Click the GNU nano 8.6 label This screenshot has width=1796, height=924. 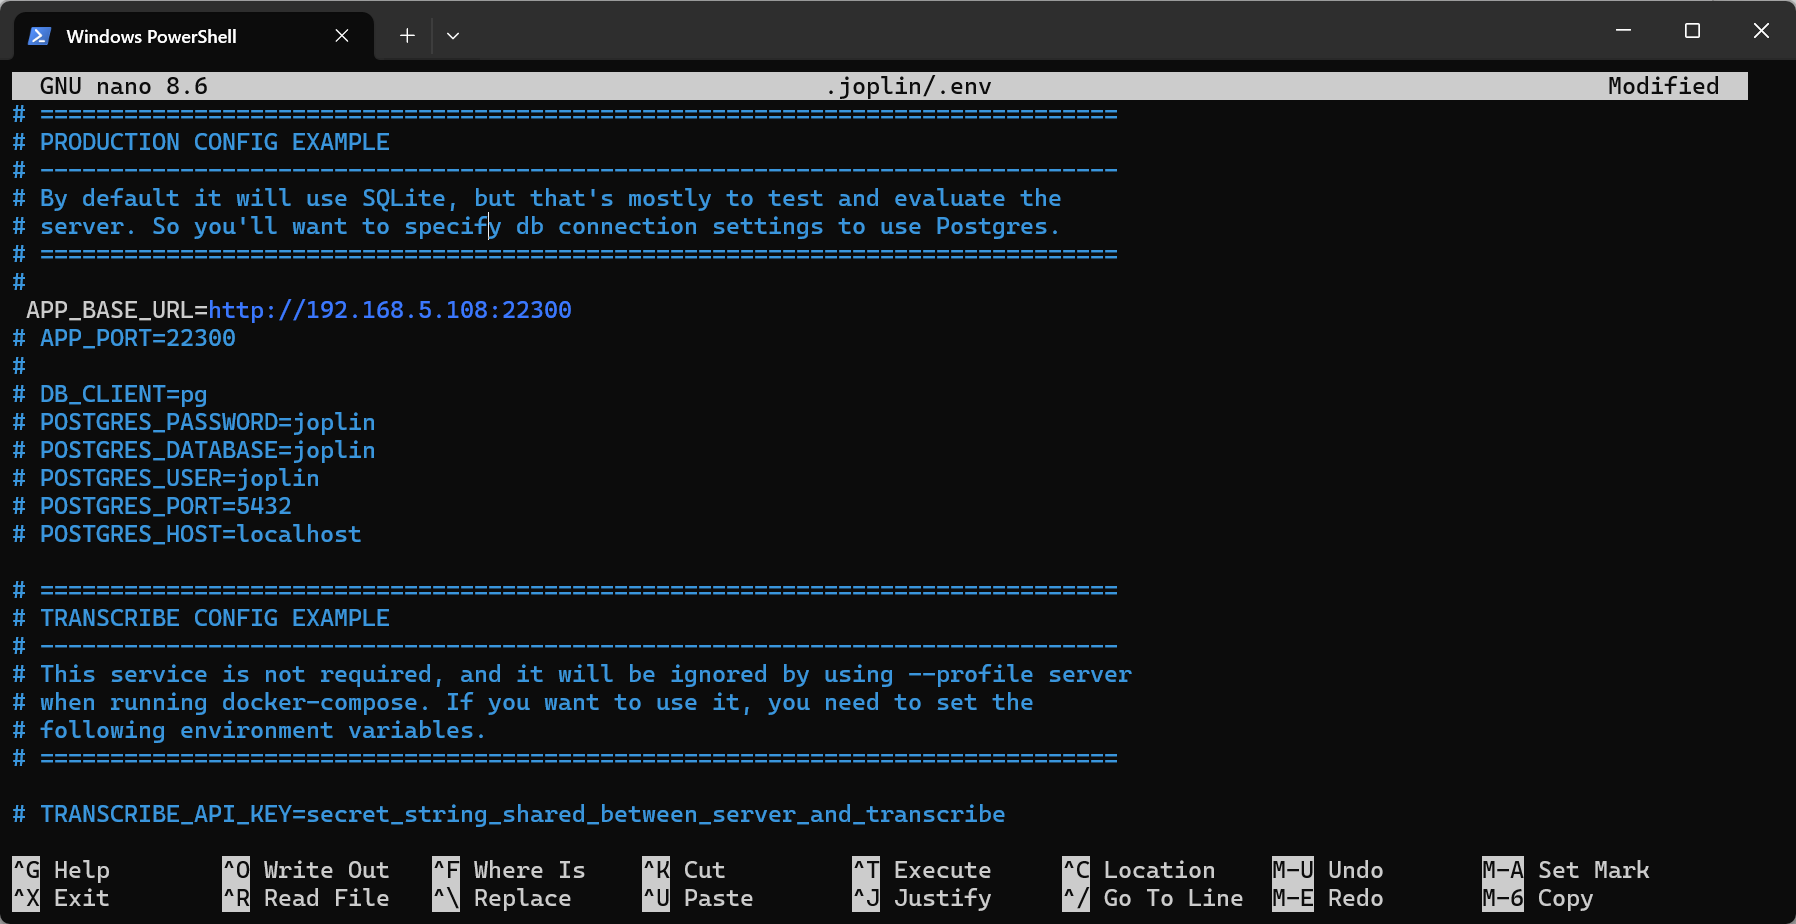click(x=124, y=86)
